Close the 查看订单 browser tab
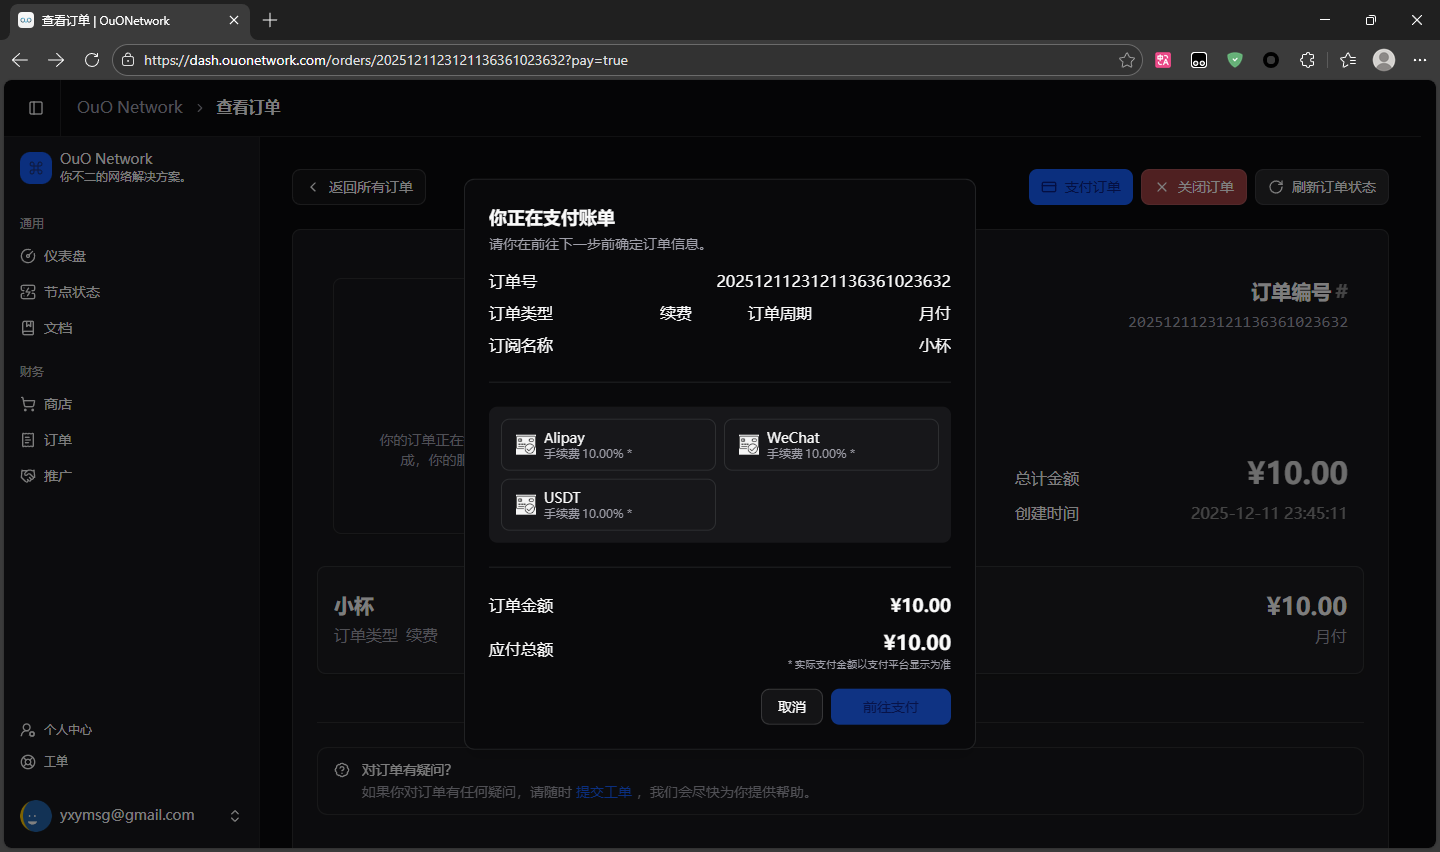 click(x=234, y=20)
